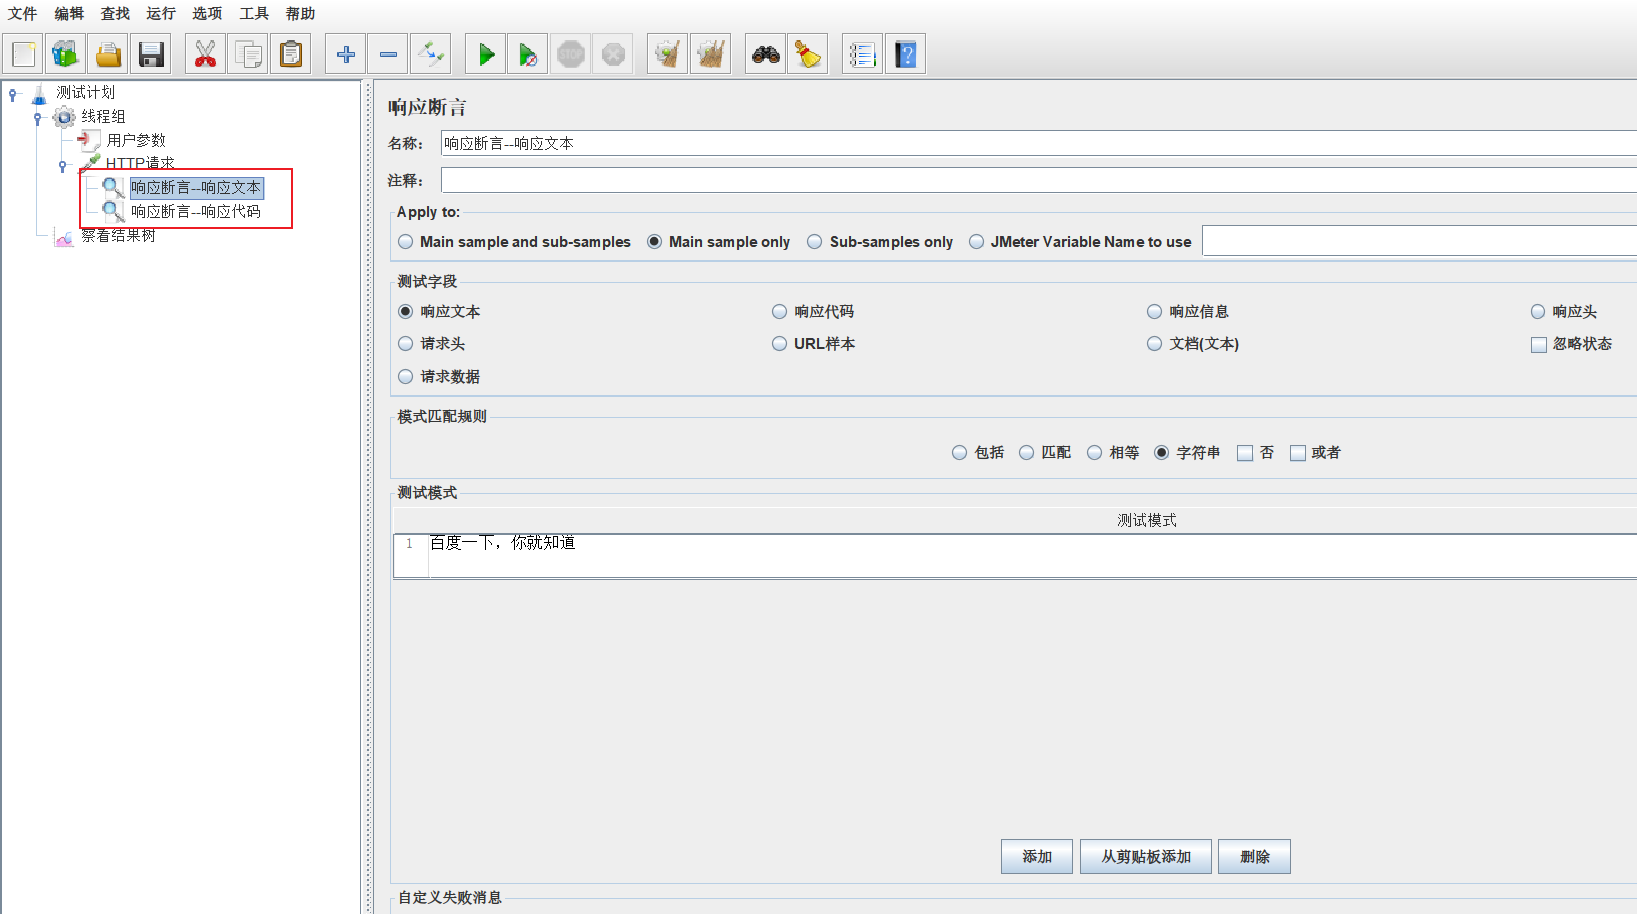Collapse the 线程组 tree node
Viewport: 1637px width, 914px height.
click(38, 118)
